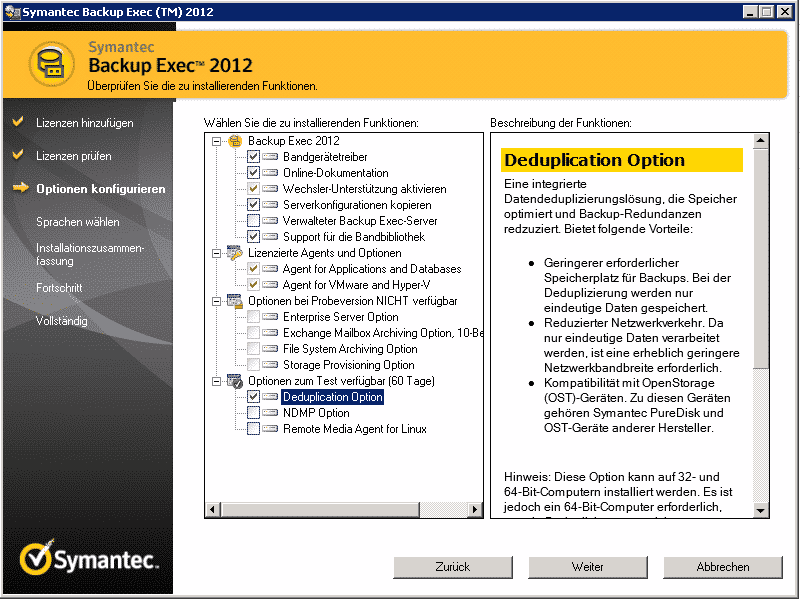Collapse the Optionen zum Test verfügbar node

[x=216, y=381]
